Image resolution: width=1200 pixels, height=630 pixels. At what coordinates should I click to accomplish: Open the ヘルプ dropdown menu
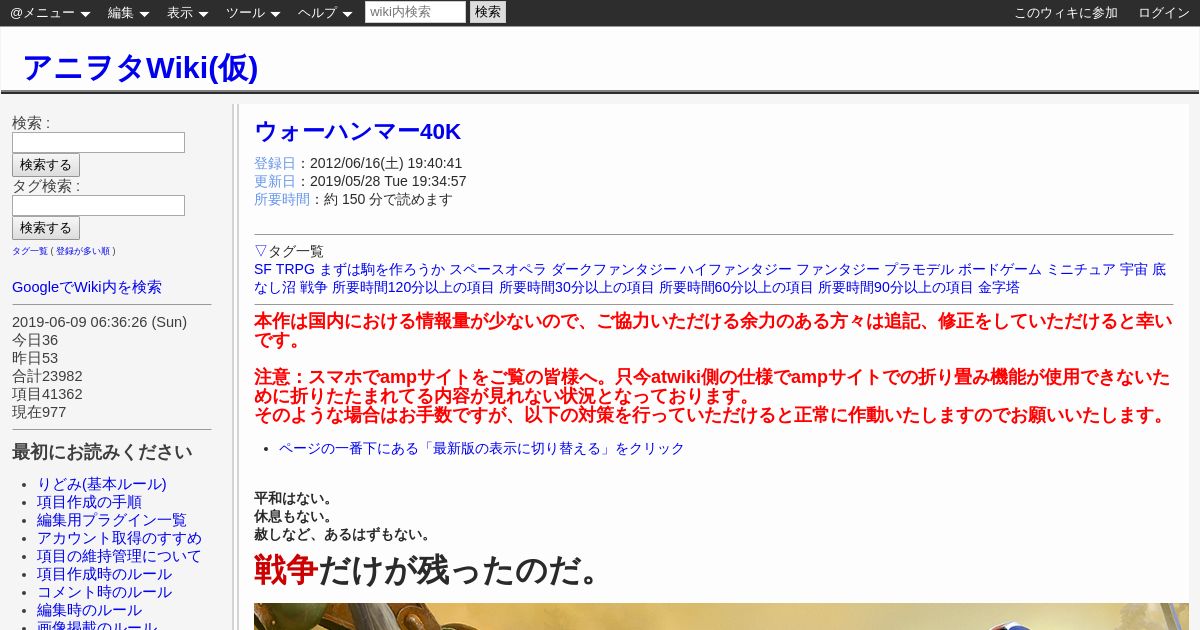click(x=324, y=13)
